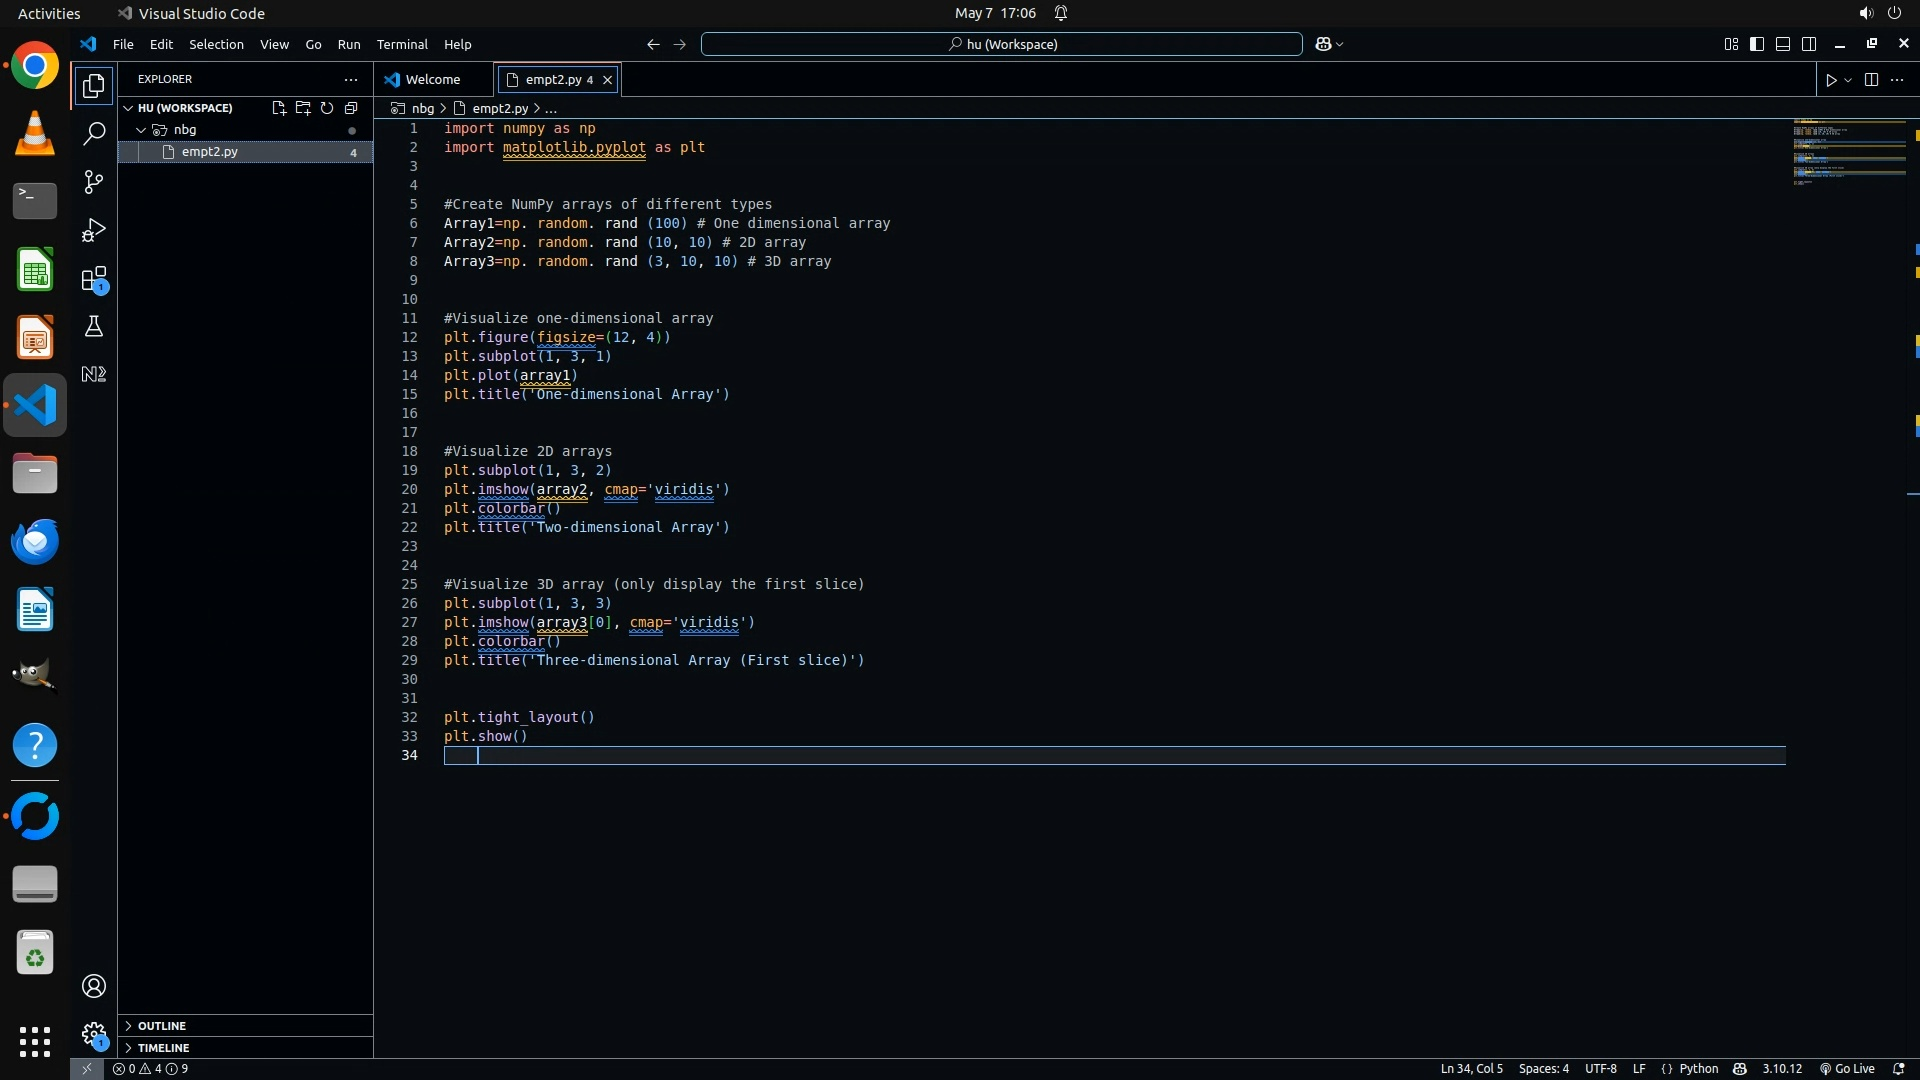Expand the TIMELINE section

pyautogui.click(x=163, y=1048)
